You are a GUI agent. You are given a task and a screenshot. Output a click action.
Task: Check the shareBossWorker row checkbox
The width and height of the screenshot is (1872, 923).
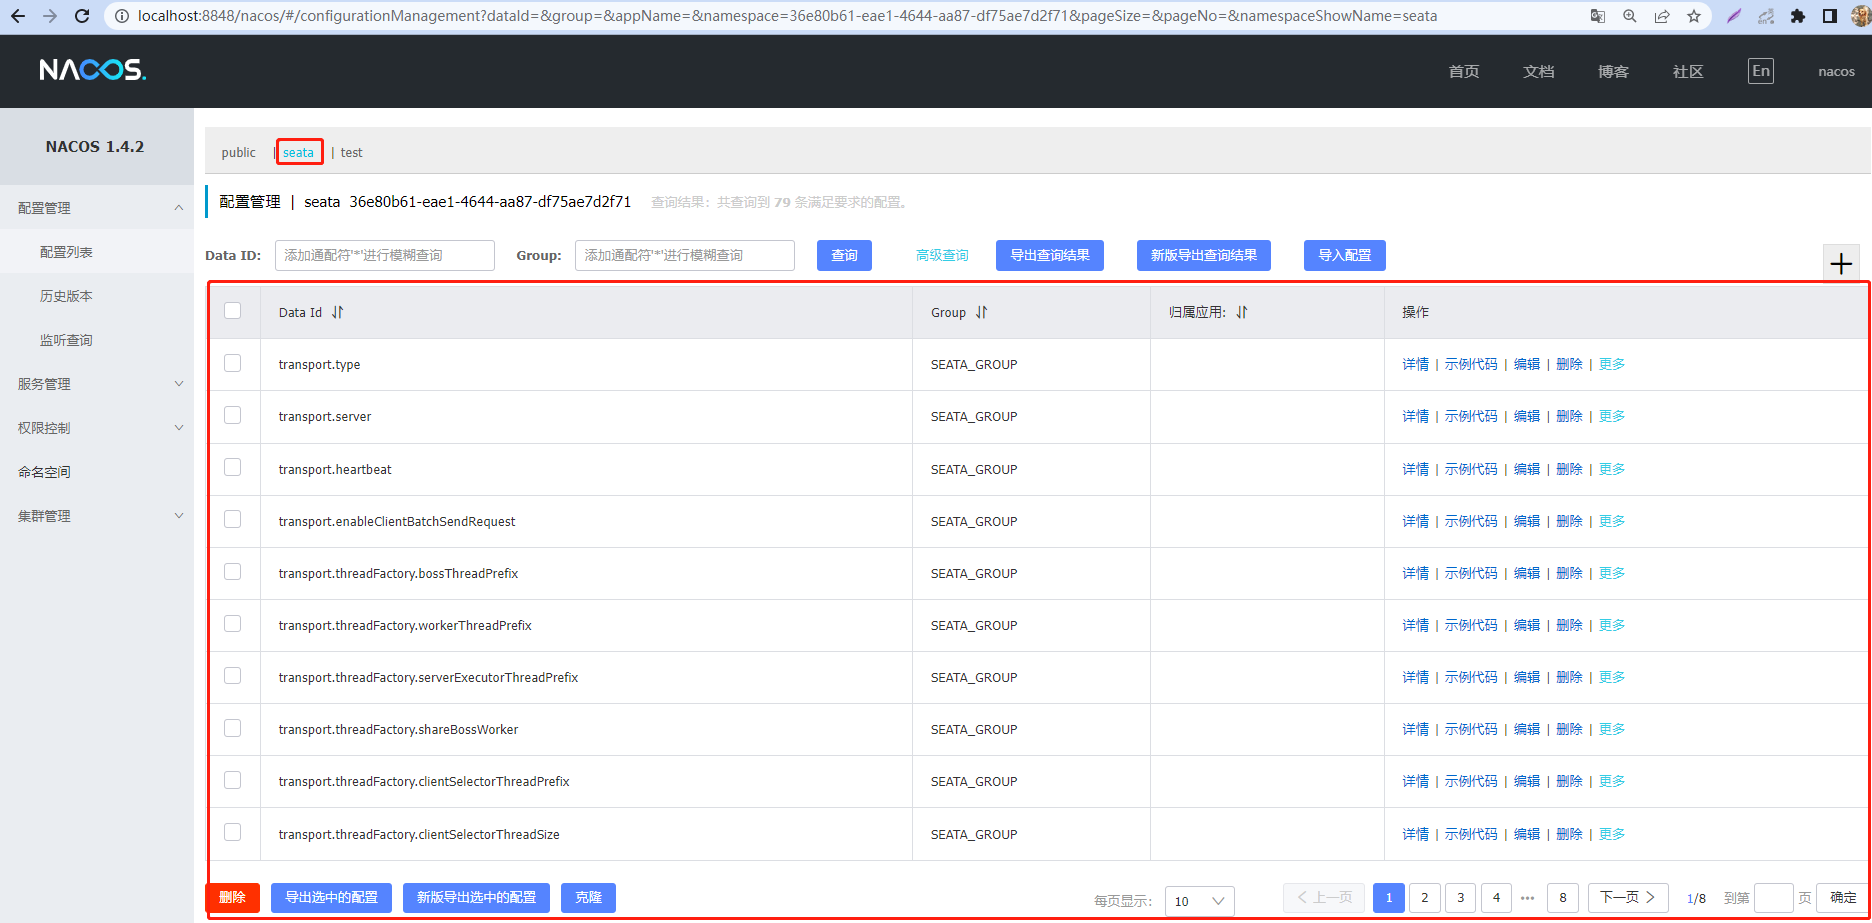click(233, 728)
